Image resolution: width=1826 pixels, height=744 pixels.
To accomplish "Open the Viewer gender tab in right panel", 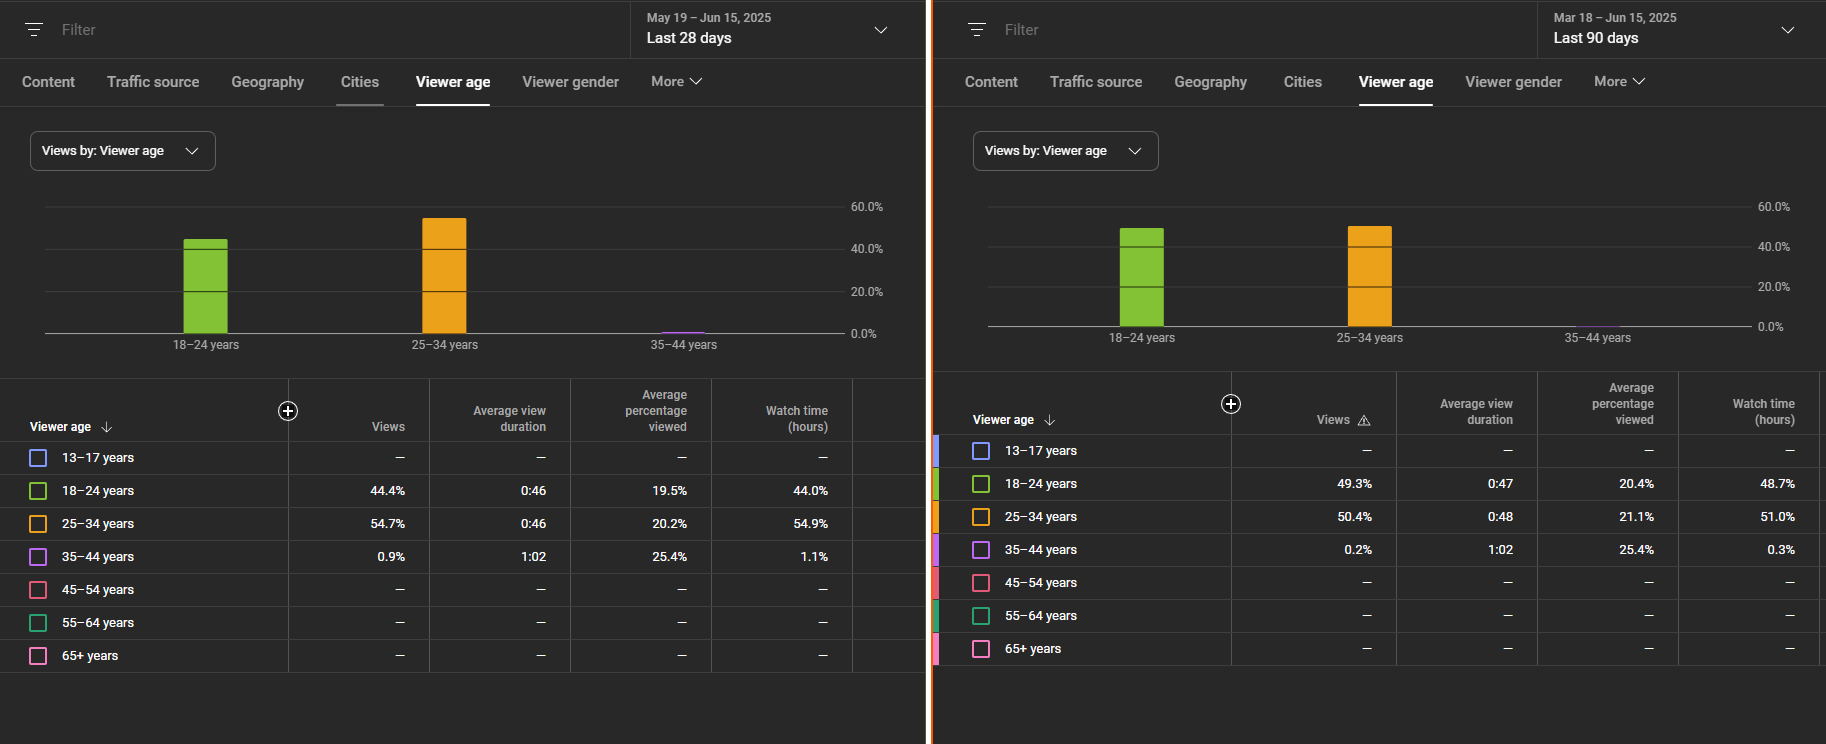I will point(1513,82).
